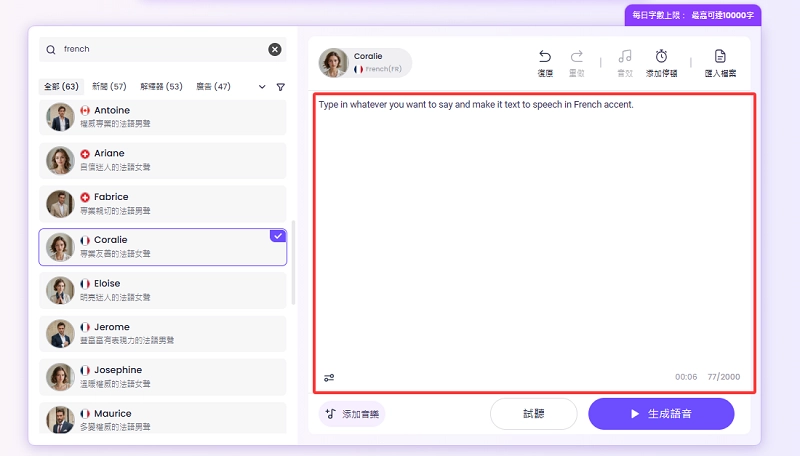The width and height of the screenshot is (800, 456).
Task: Click the 77/2000 character counter
Action: (x=723, y=377)
